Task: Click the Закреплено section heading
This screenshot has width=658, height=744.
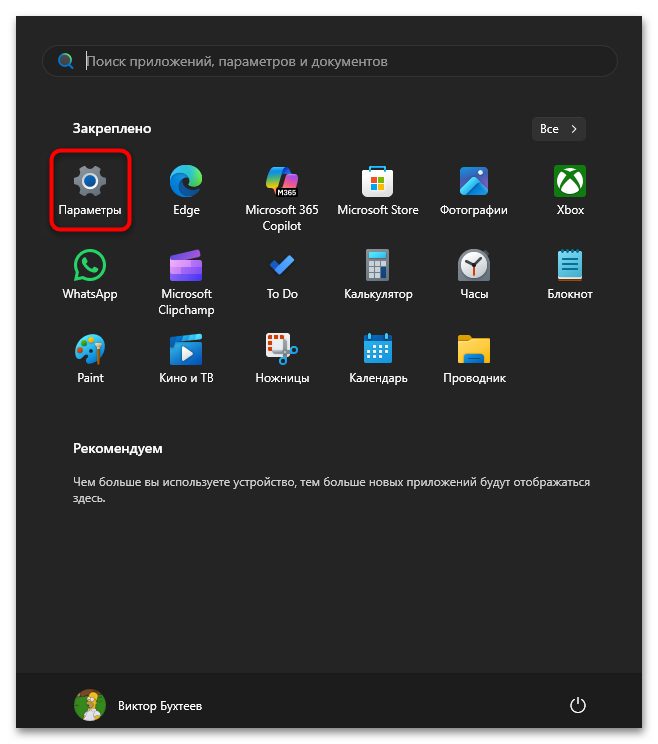Action: coord(112,129)
